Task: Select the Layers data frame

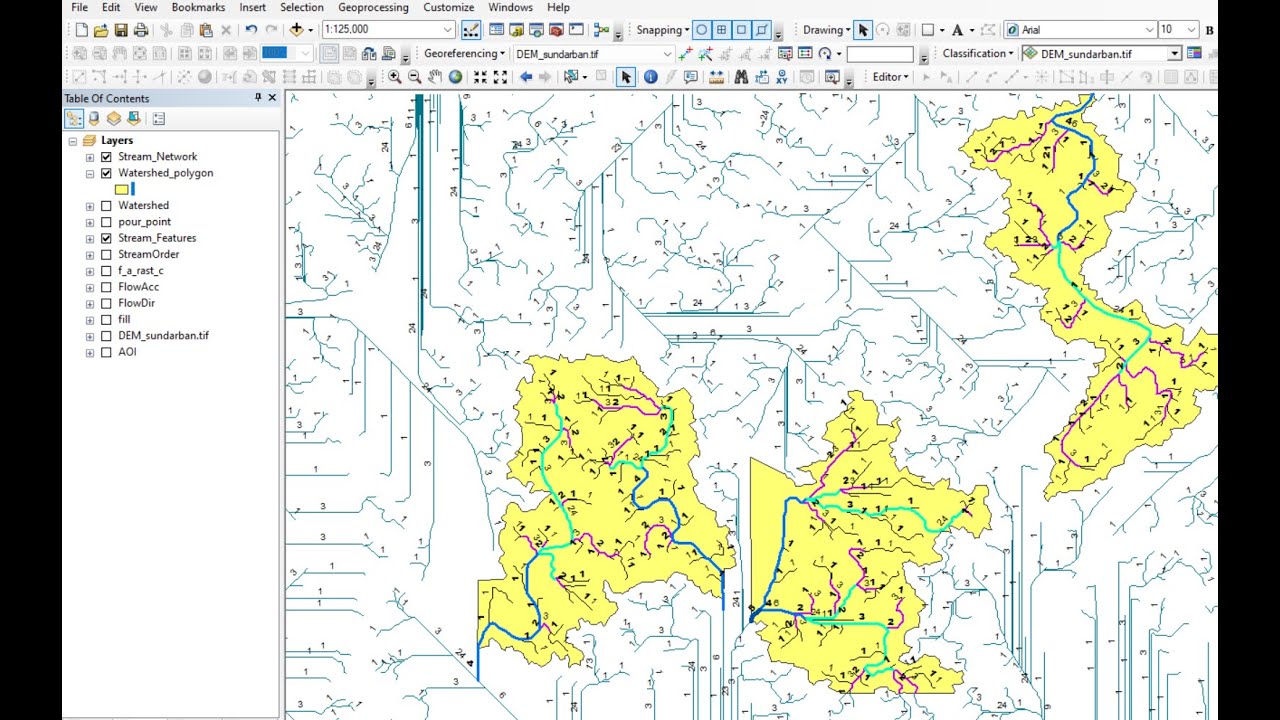Action: [x=117, y=141]
